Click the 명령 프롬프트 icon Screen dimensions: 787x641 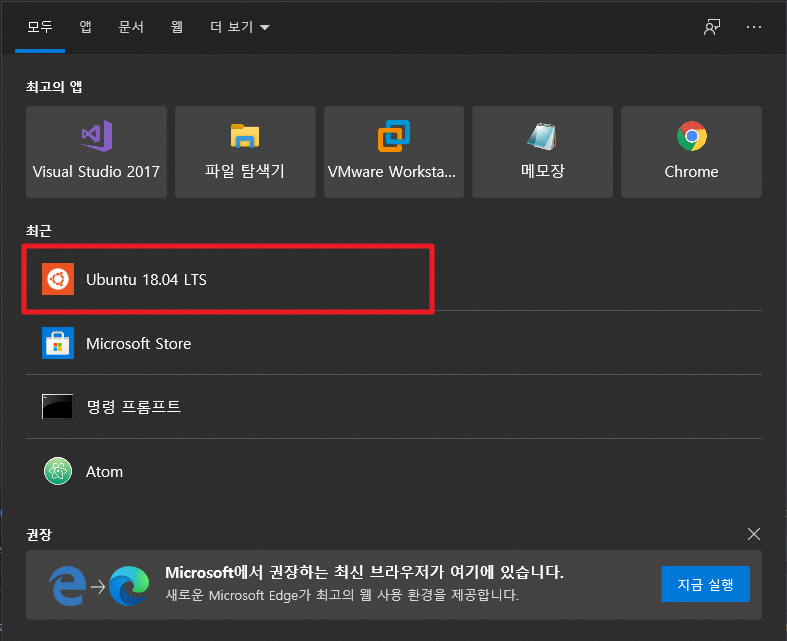tap(58, 407)
